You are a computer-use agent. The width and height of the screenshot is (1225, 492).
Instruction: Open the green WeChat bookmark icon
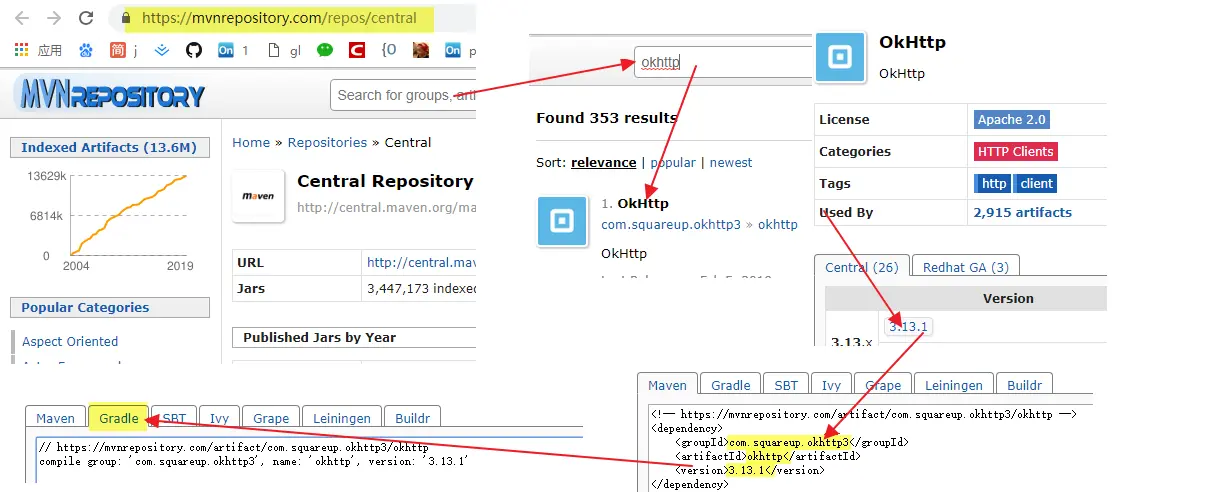(x=324, y=49)
